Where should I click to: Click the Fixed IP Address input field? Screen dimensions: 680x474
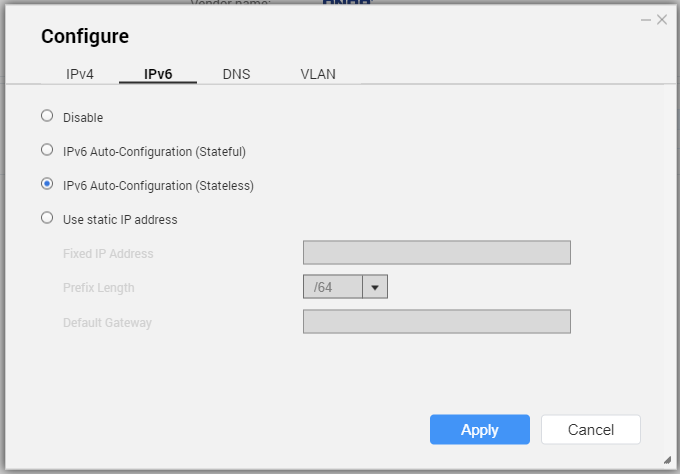coord(436,253)
